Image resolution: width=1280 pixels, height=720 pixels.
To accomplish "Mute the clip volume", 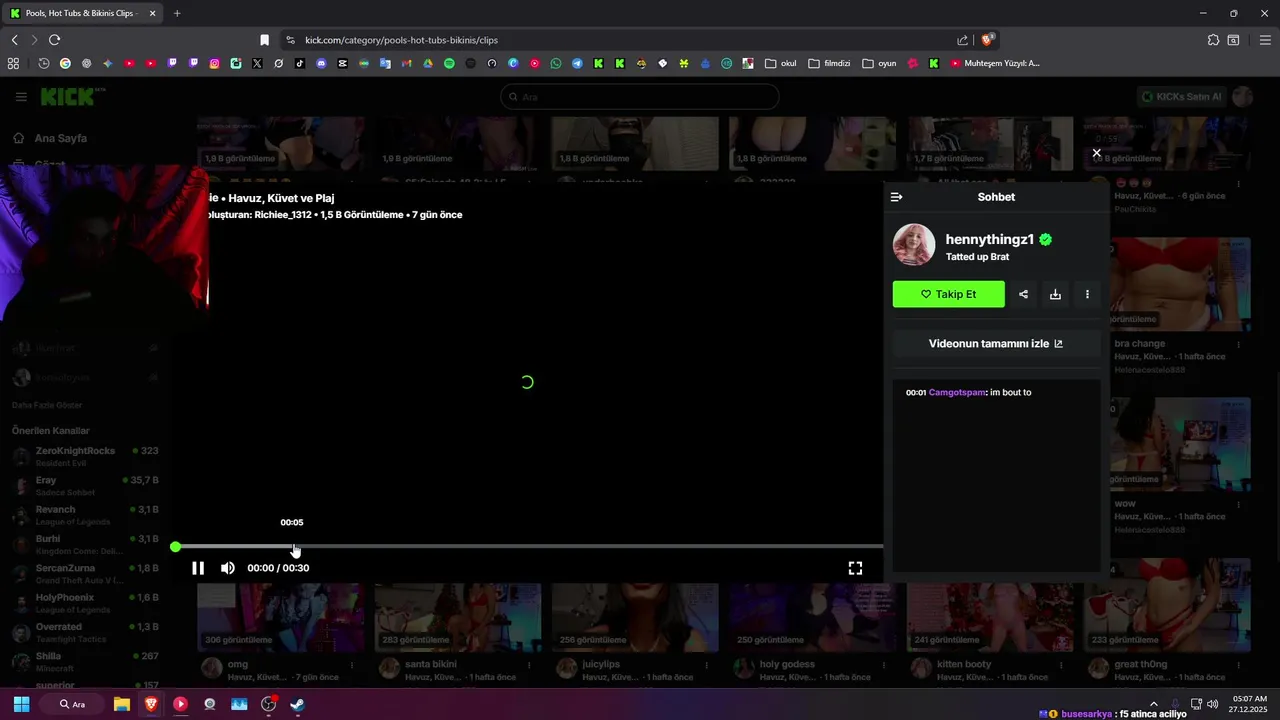I will click(x=228, y=568).
